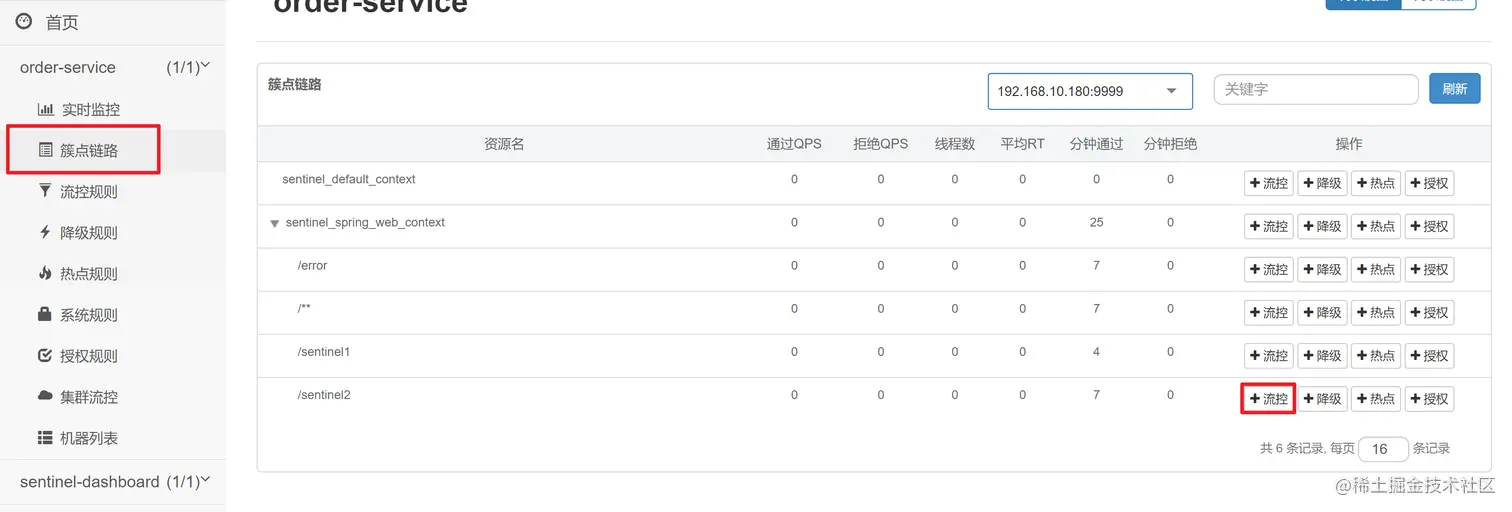Add 热点 rule for /error

[1376, 270]
